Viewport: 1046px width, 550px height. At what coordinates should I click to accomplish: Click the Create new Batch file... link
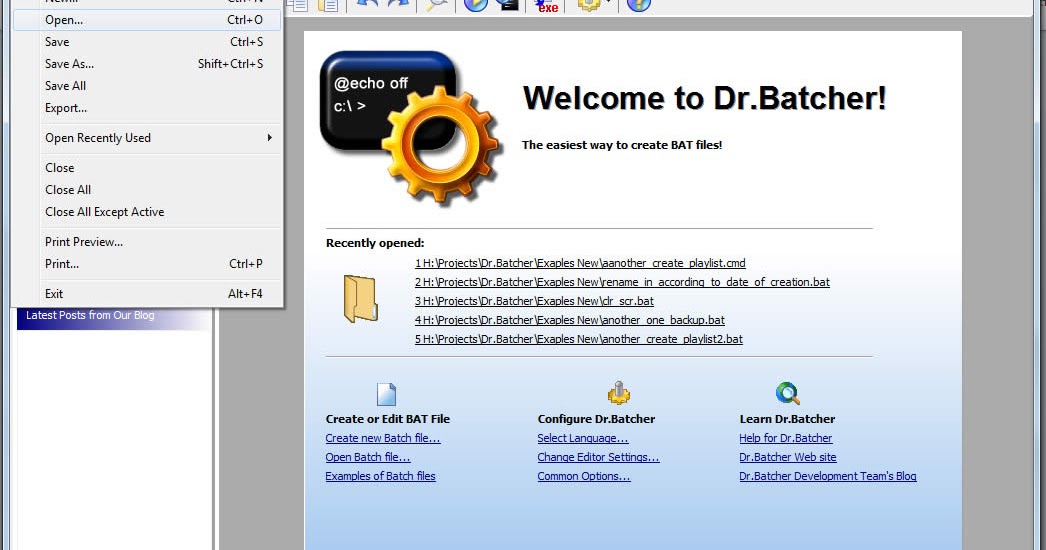tap(383, 438)
